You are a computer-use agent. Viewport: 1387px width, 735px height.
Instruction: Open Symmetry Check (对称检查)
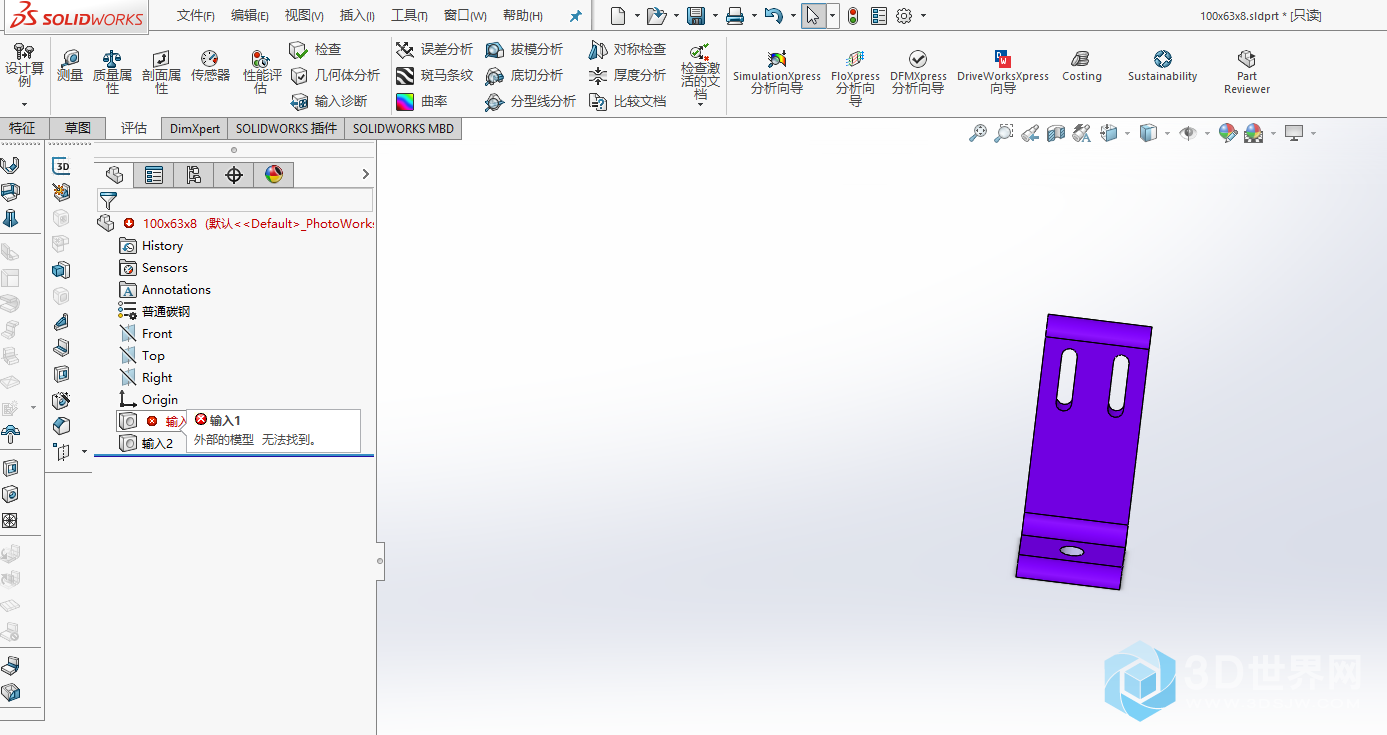pos(627,49)
